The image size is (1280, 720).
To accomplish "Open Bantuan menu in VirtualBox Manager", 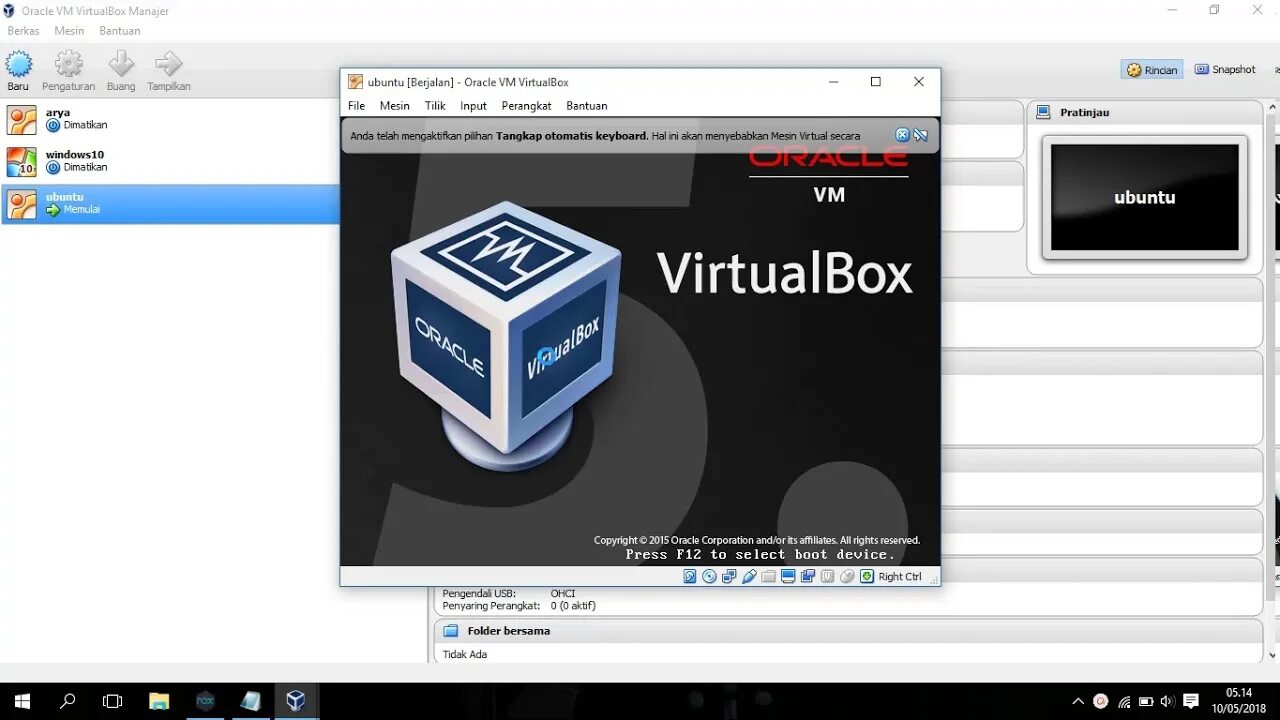I will (x=119, y=31).
